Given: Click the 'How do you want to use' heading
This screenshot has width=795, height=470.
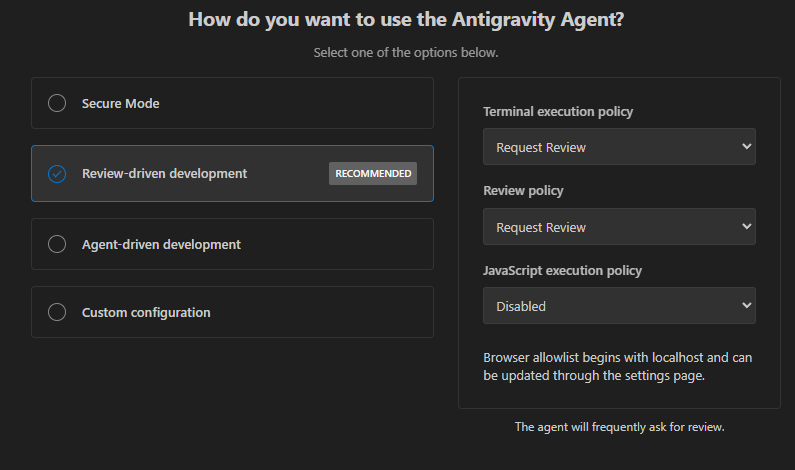Looking at the screenshot, I should tap(406, 19).
